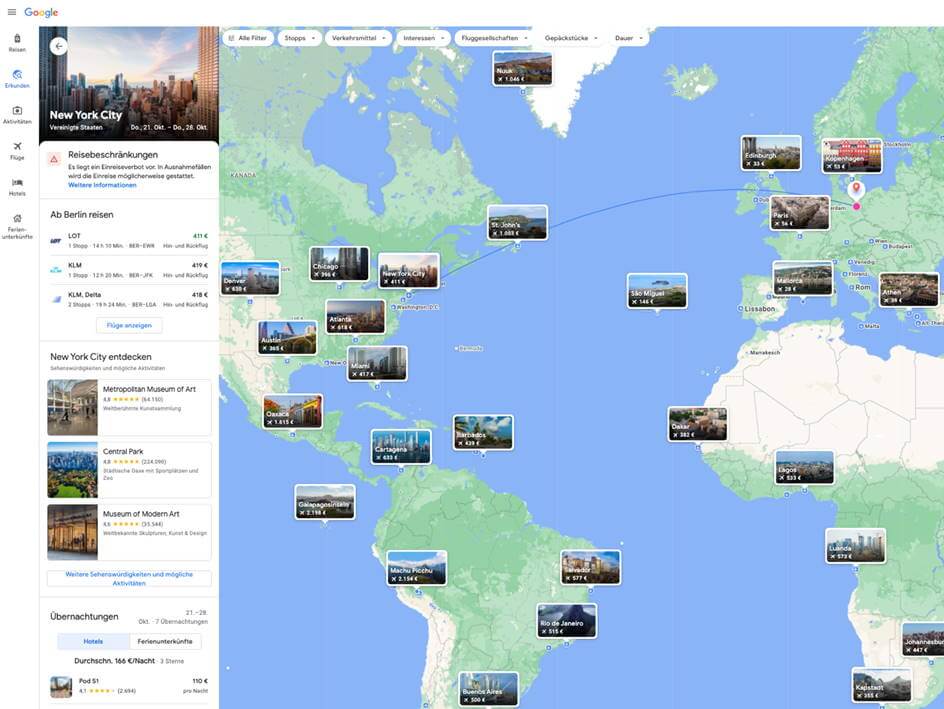944x709 pixels.
Task: Click the Flüge anzeigen button
Action: 129,325
